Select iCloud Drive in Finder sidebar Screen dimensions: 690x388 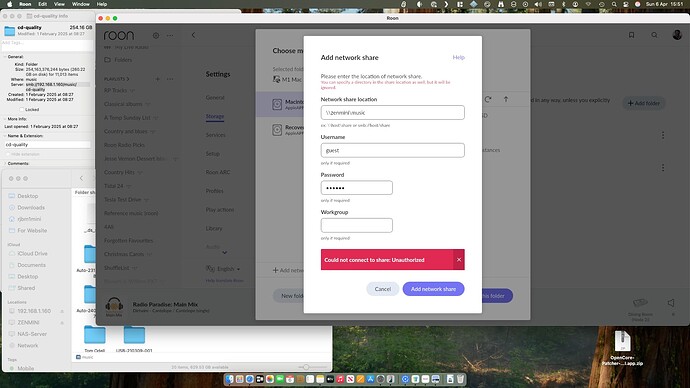pyautogui.click(x=32, y=254)
